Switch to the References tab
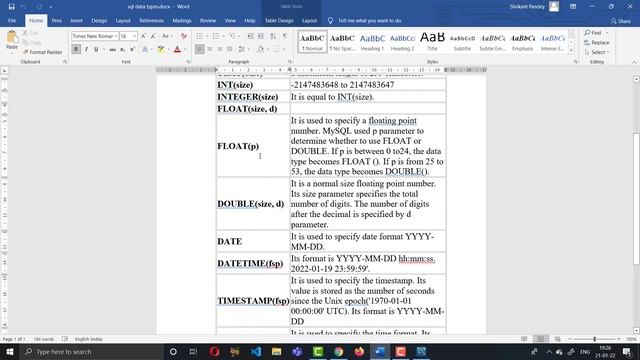This screenshot has height=360, width=640. coord(151,20)
